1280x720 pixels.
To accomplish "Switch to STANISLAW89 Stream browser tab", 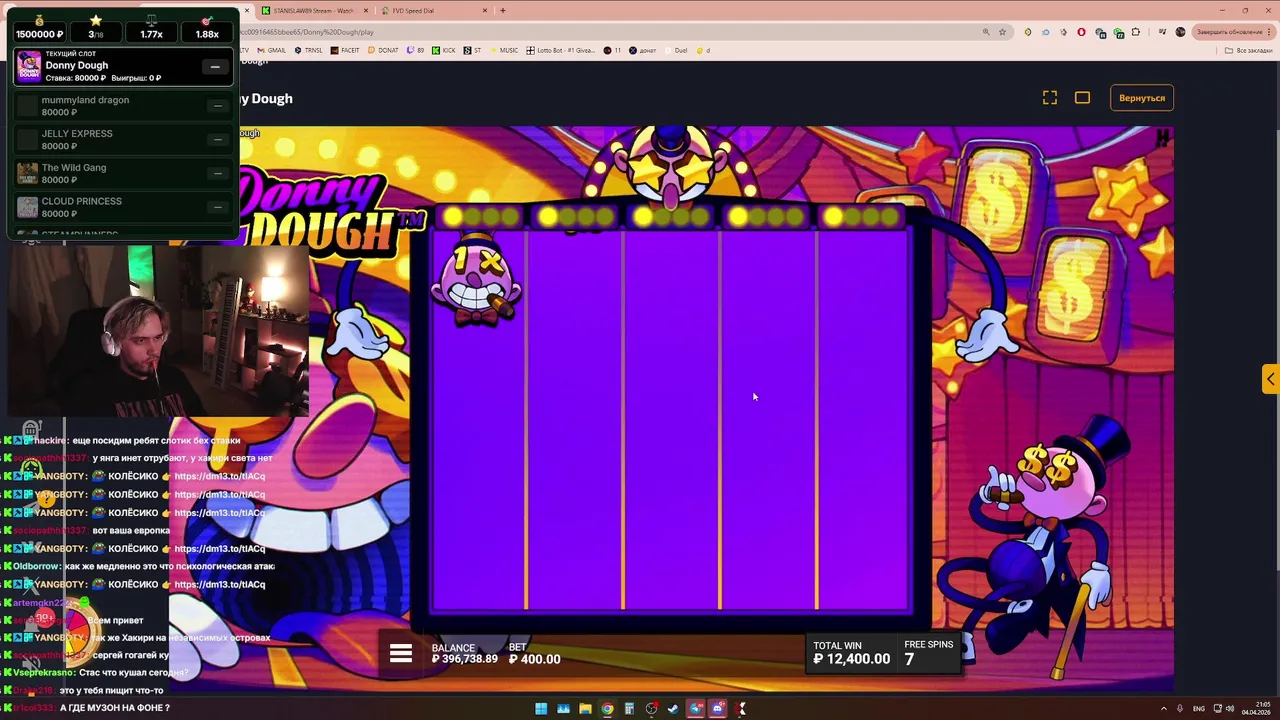I will click(313, 10).
